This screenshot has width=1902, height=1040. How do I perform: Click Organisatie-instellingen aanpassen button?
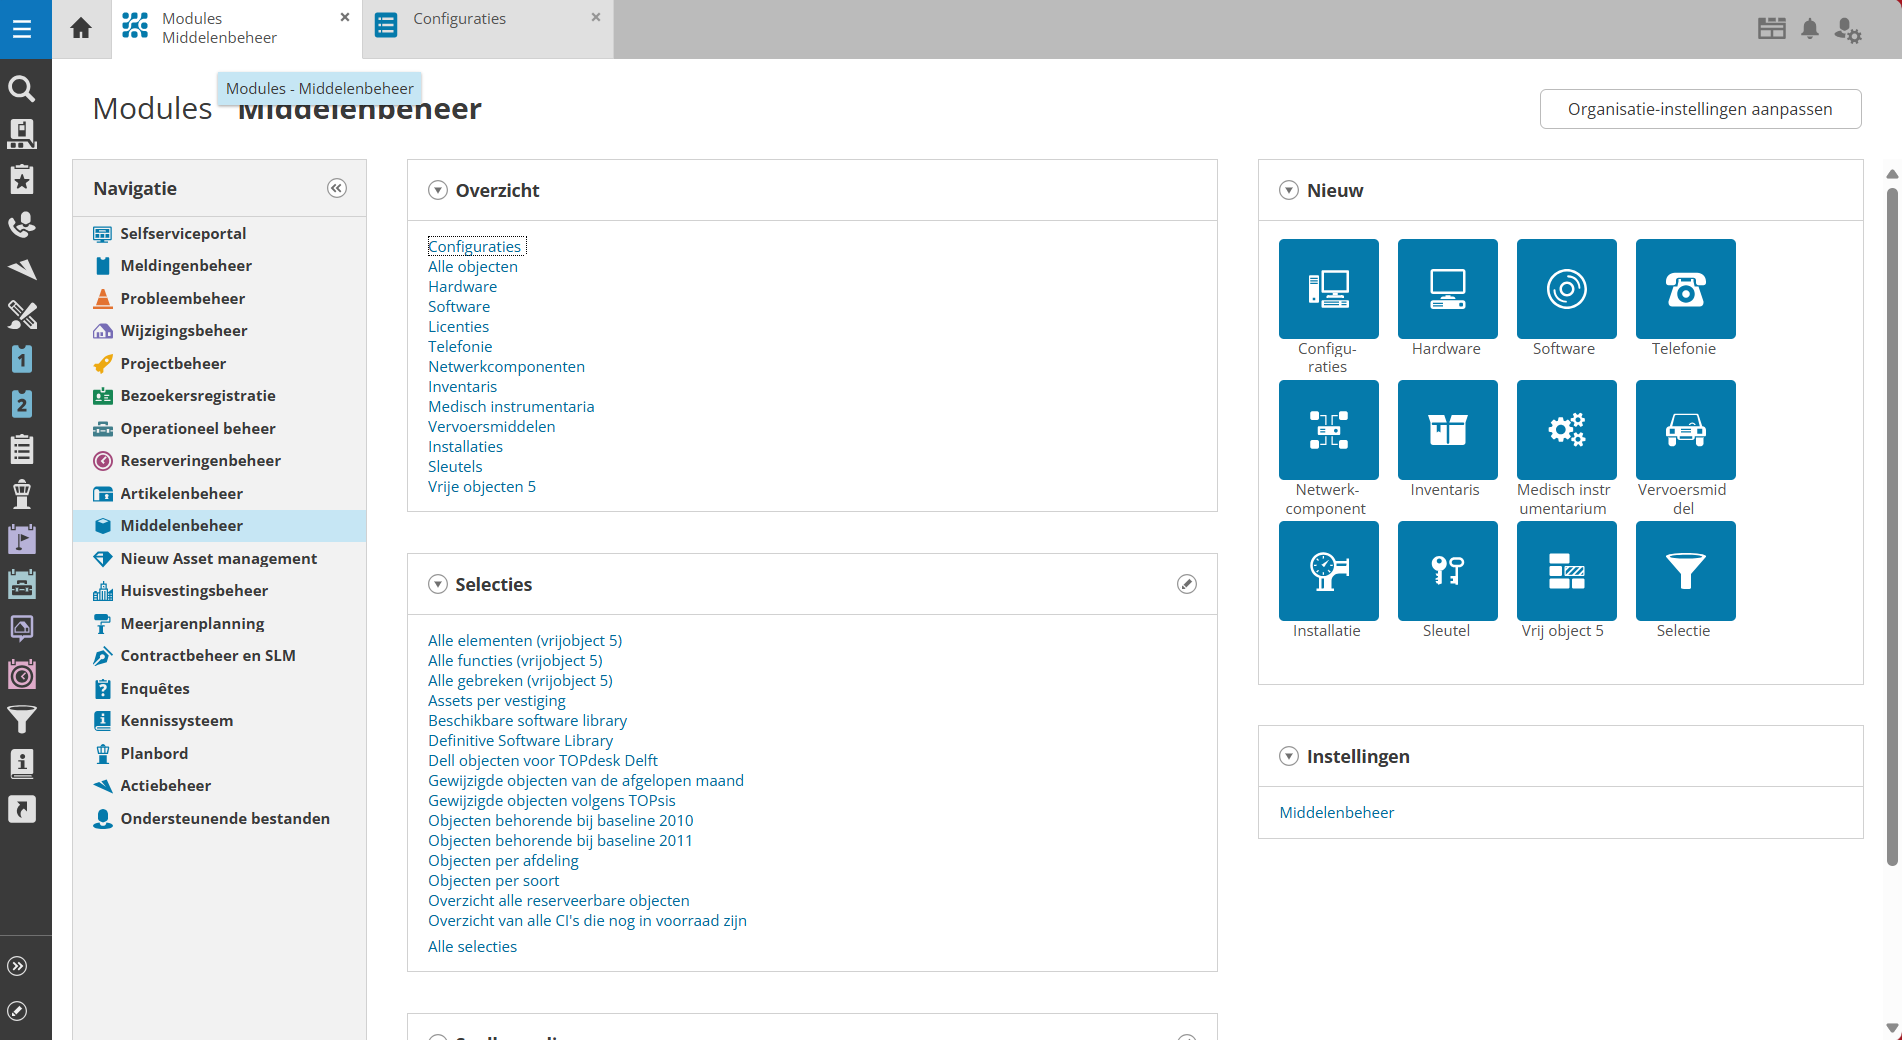(1700, 109)
